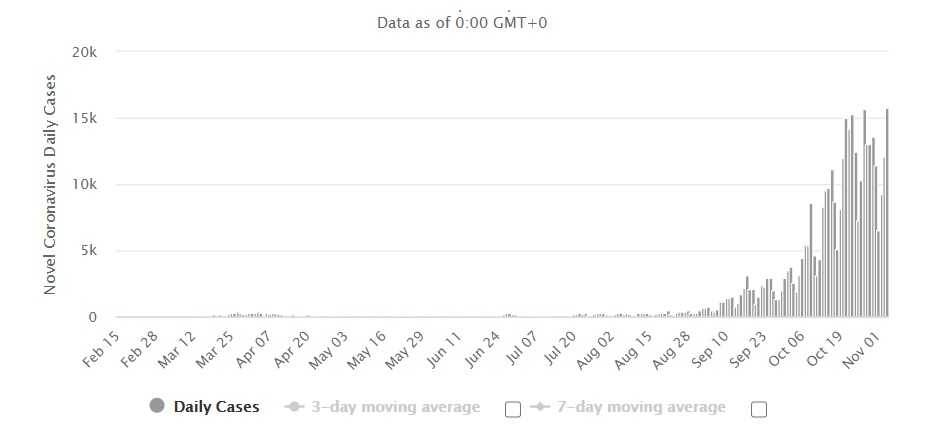Click the 15k y-axis label

coord(84,118)
